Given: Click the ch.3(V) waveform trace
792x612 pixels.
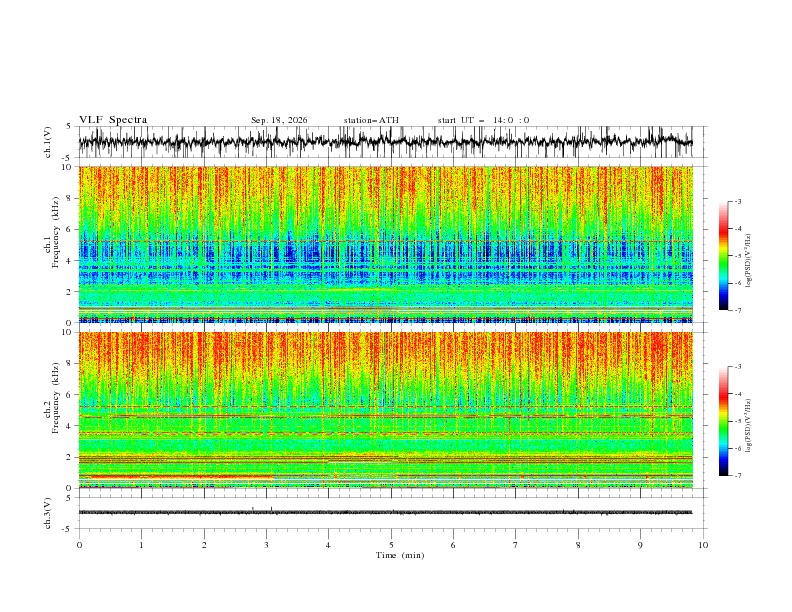Looking at the screenshot, I should click(385, 513).
